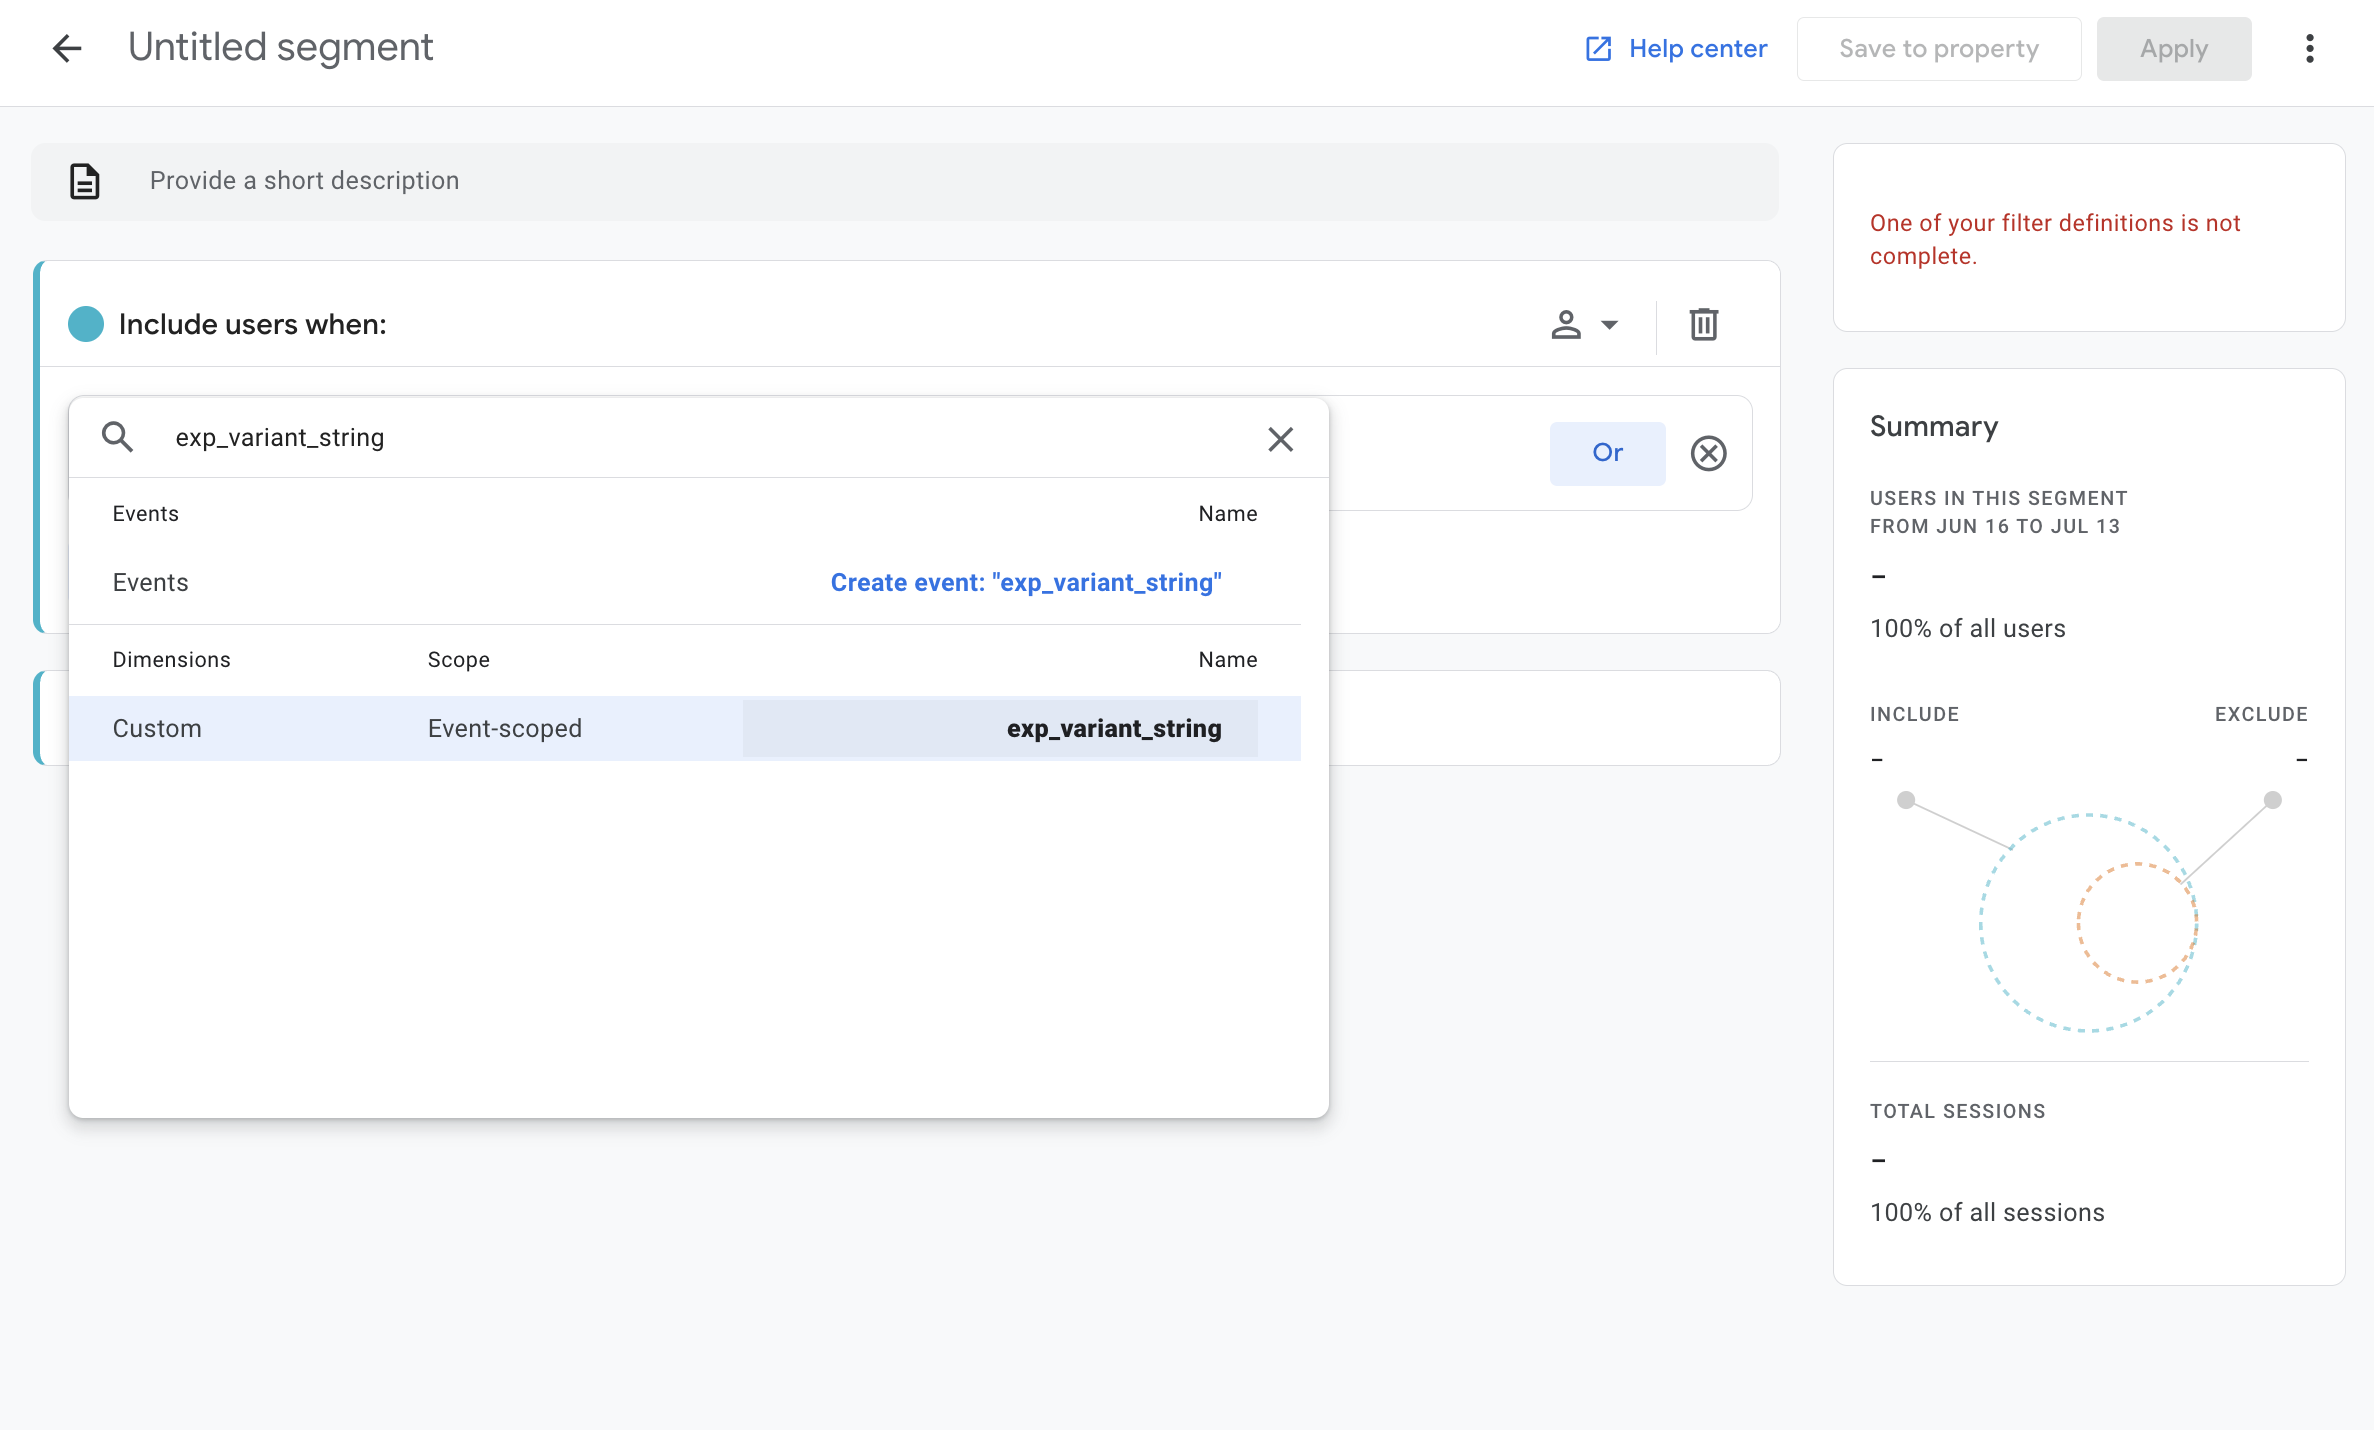
Task: Click the dropdown arrow beside person icon
Action: pyautogui.click(x=1609, y=324)
